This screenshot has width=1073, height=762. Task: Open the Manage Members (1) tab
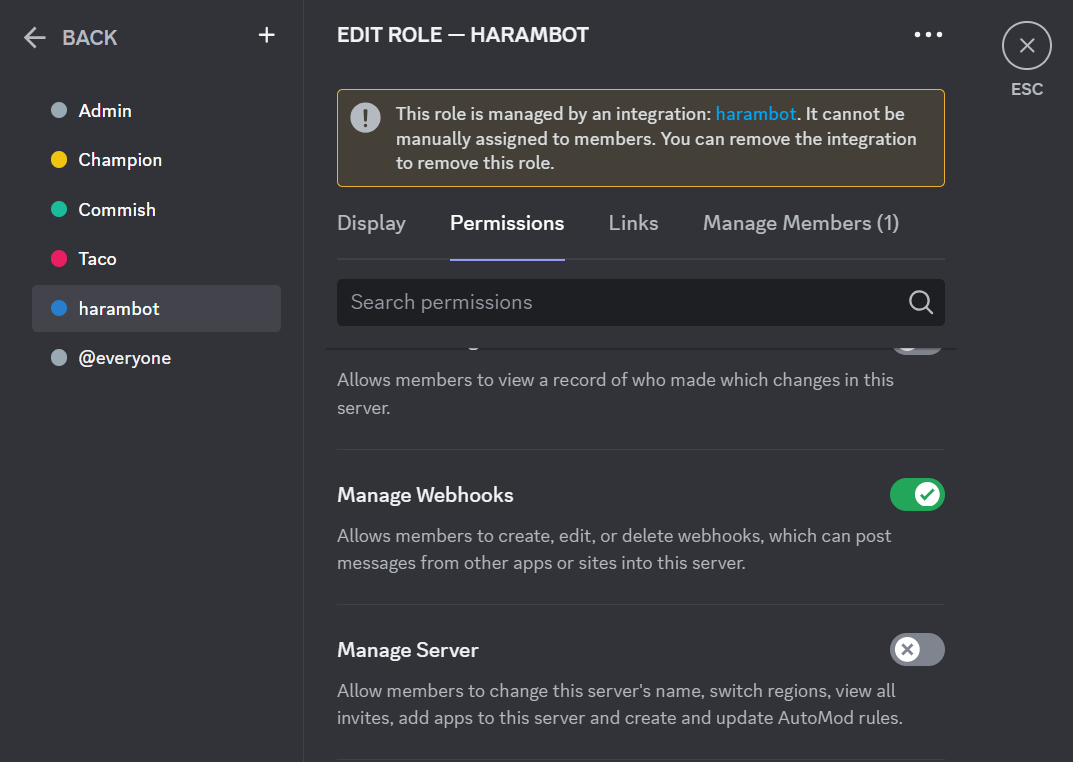[x=801, y=223]
